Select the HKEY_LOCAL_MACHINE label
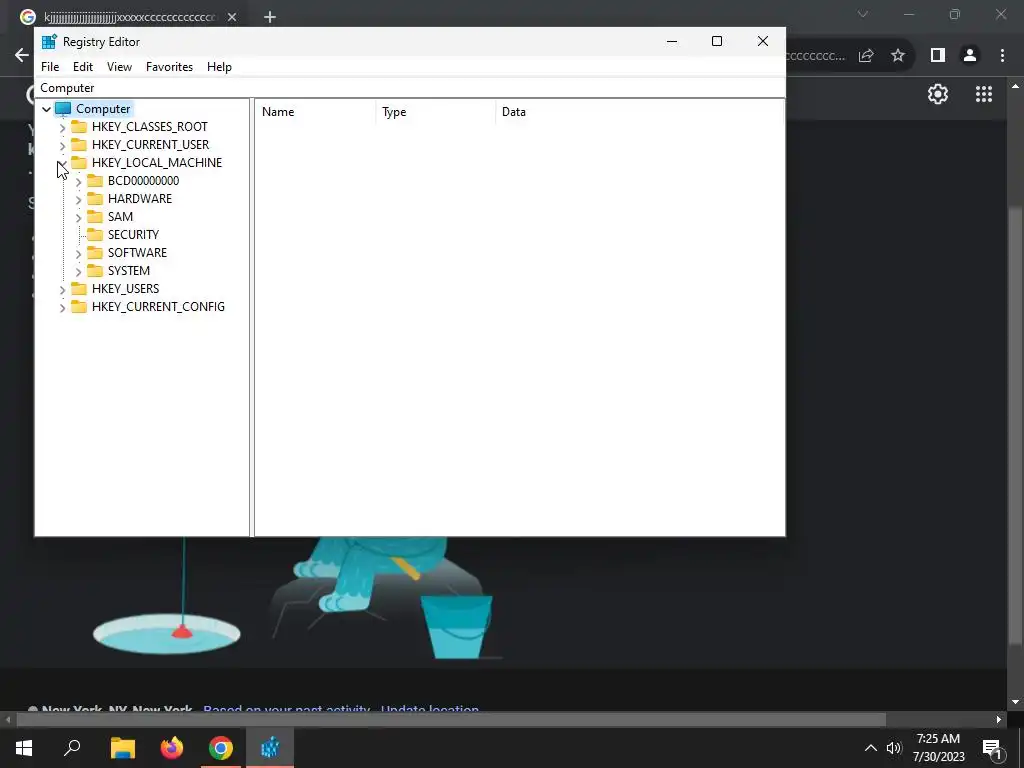 tap(157, 163)
